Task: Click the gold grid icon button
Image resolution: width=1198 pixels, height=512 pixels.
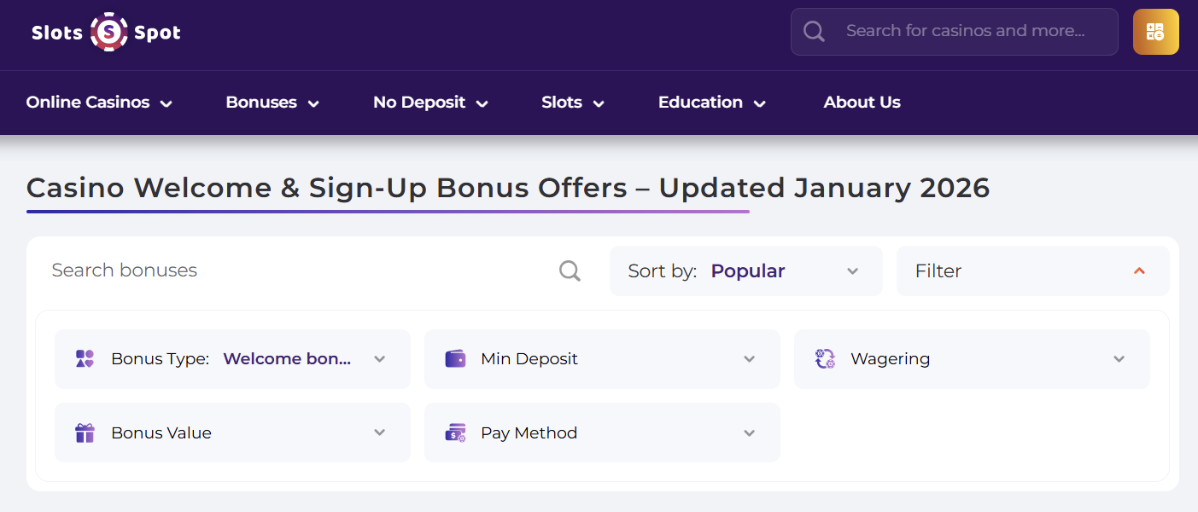Action: pos(1155,32)
